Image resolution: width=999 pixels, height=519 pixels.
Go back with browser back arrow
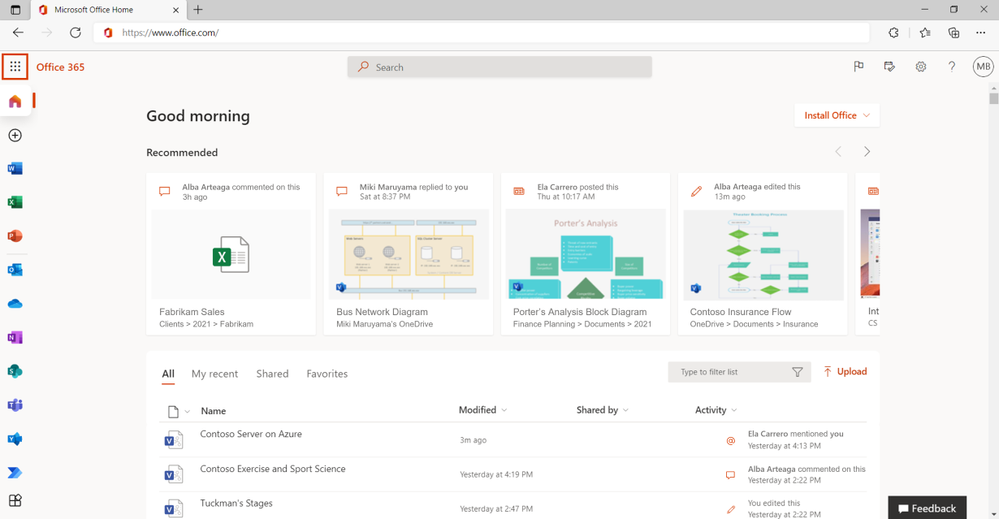18,32
